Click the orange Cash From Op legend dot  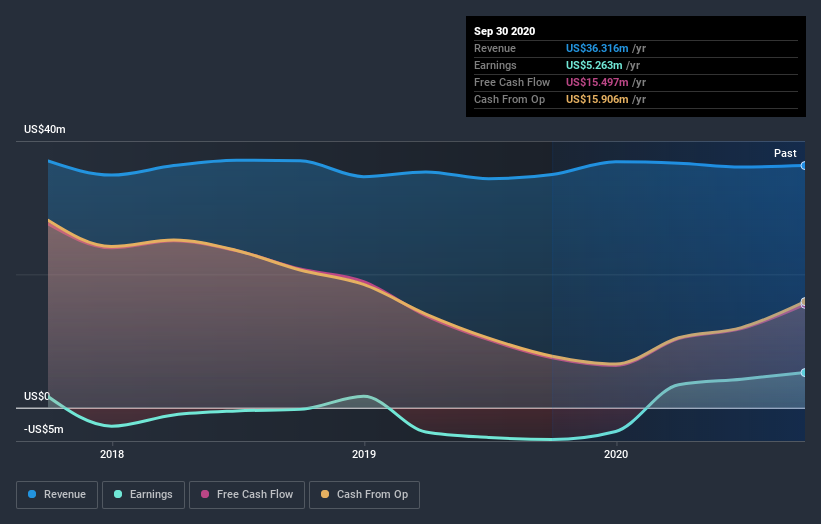tap(325, 494)
